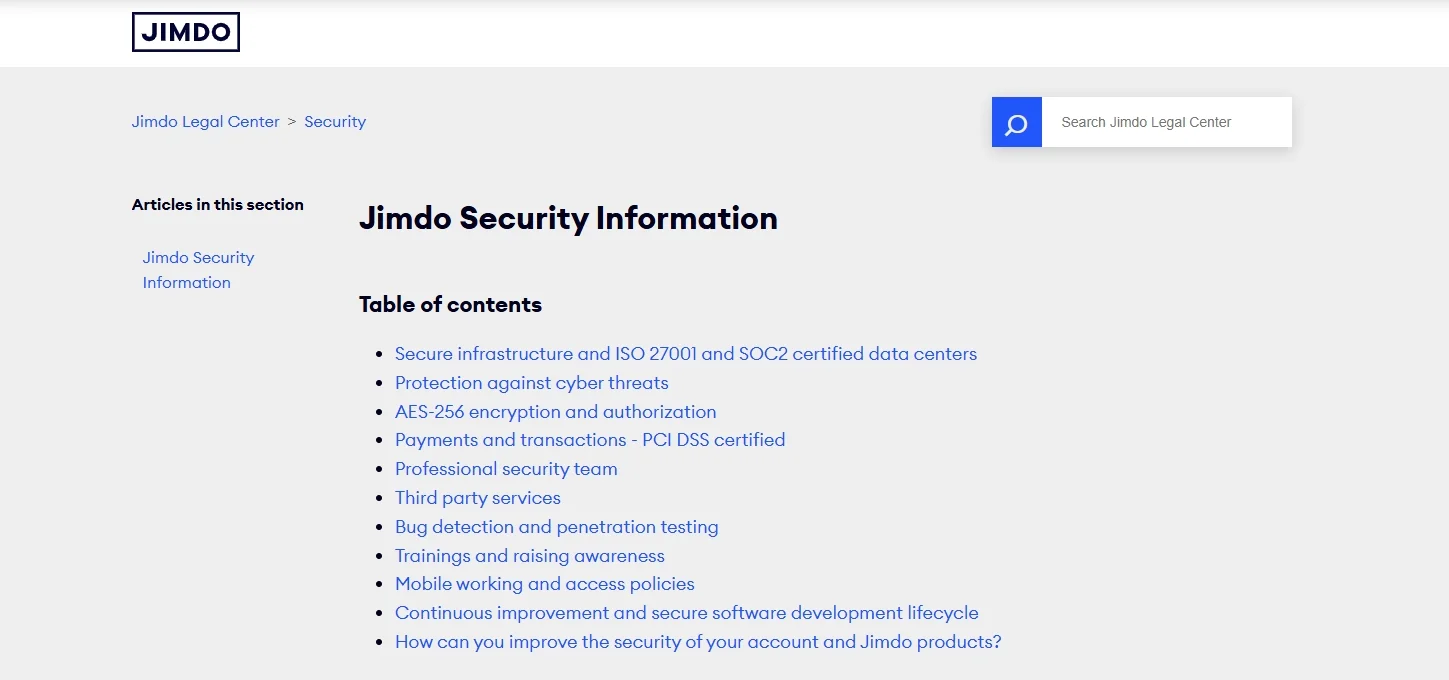Open AES-256 encryption and authorization link

(556, 412)
